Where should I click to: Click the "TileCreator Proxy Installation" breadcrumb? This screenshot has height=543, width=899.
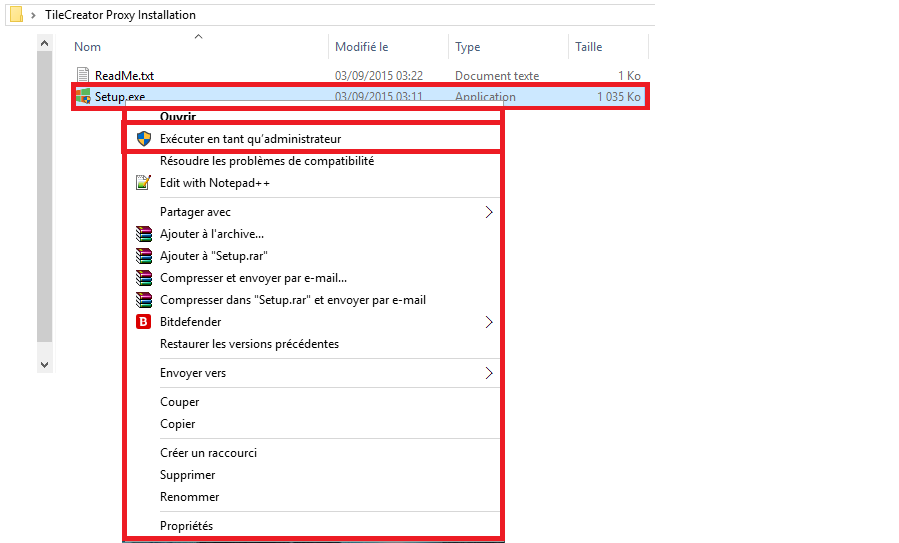pyautogui.click(x=120, y=15)
